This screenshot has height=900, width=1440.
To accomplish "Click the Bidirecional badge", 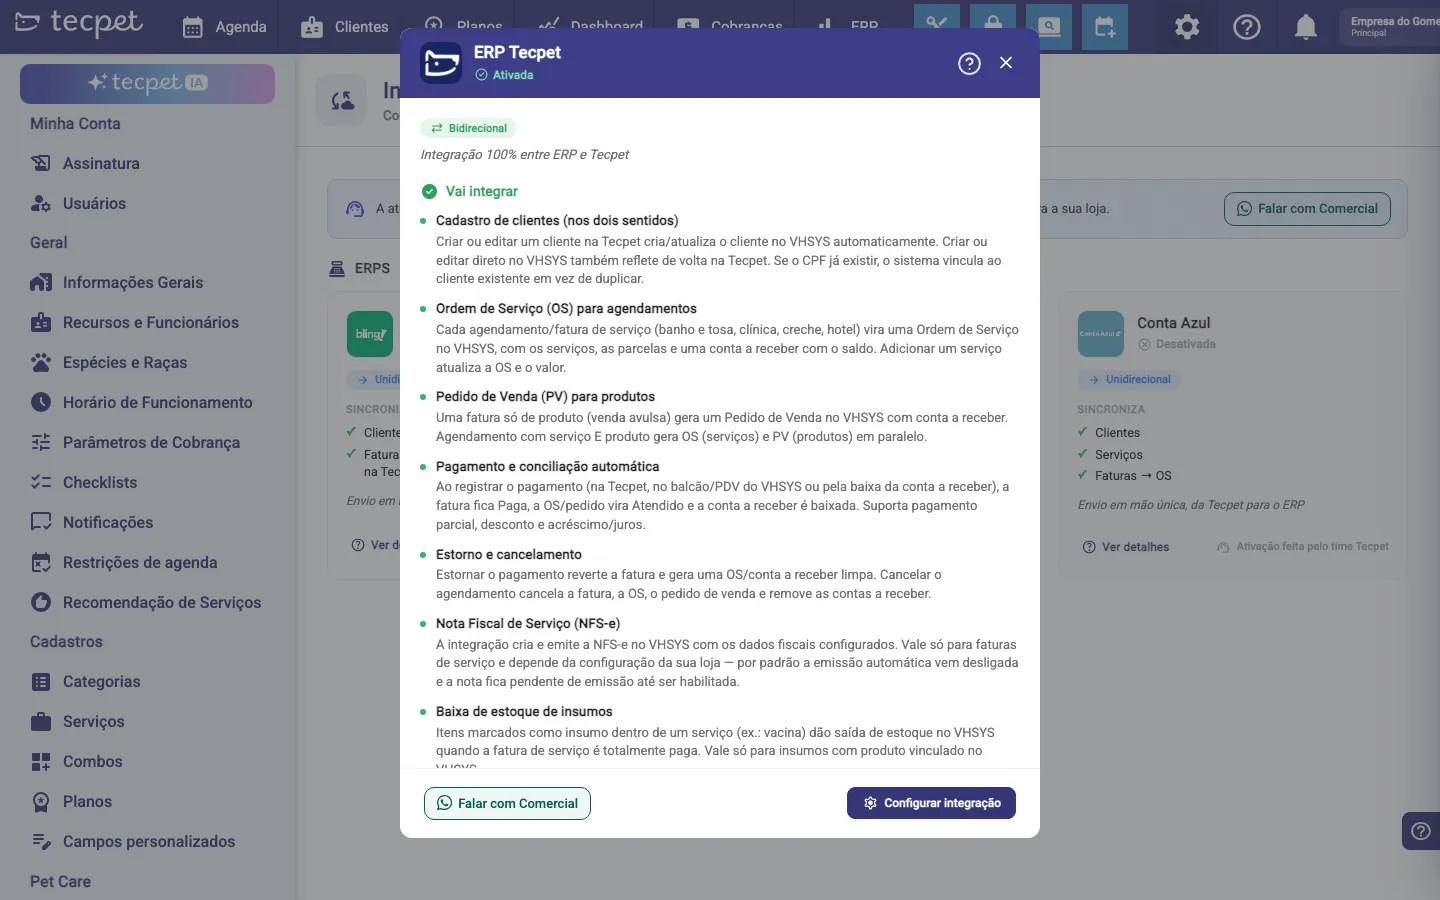I will click(x=468, y=128).
